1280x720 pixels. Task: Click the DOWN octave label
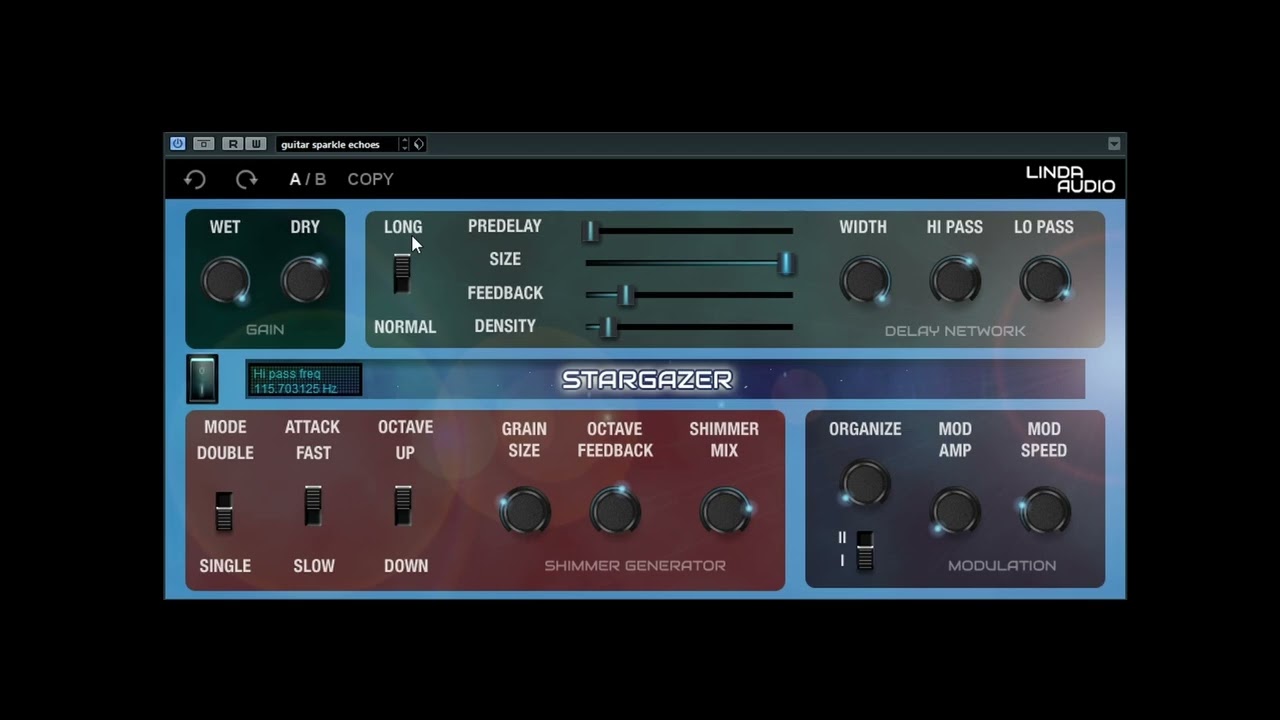(406, 566)
